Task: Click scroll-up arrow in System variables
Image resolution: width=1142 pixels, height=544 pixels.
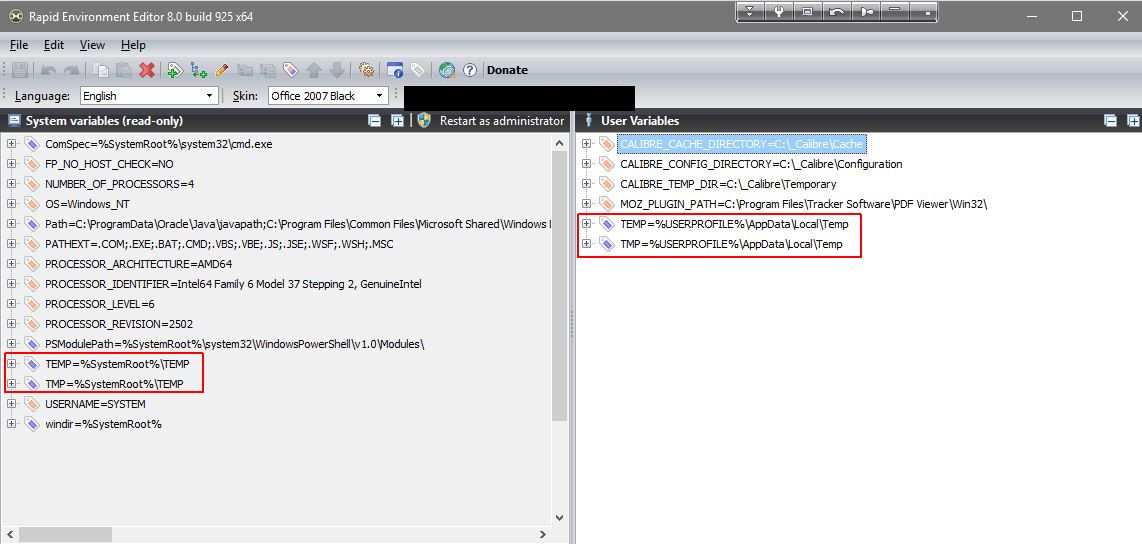Action: (559, 143)
